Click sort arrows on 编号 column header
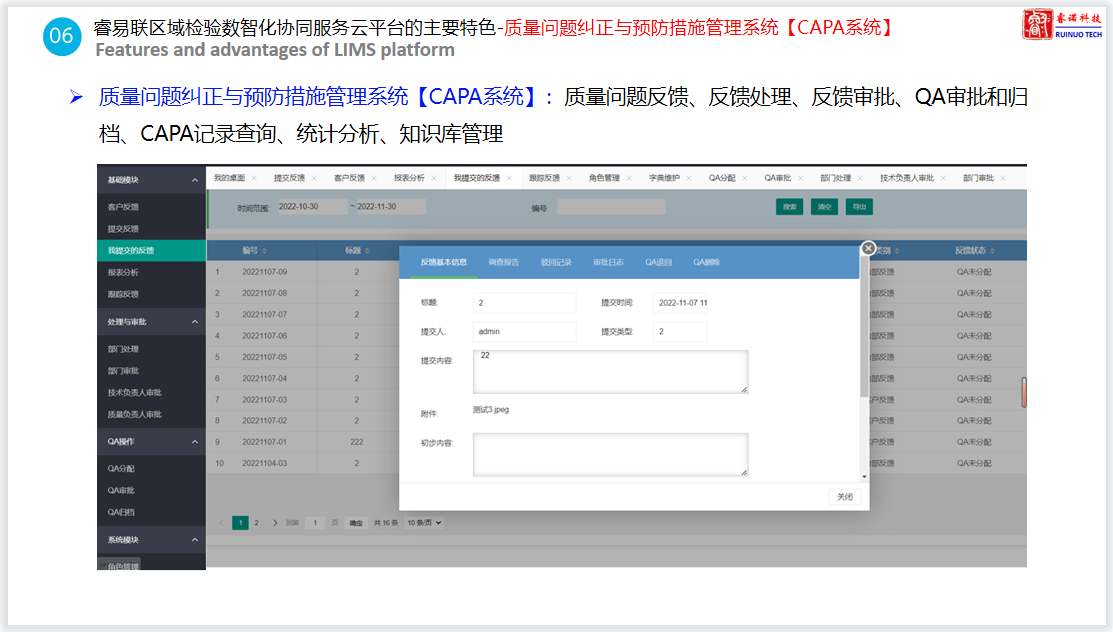 click(x=265, y=251)
